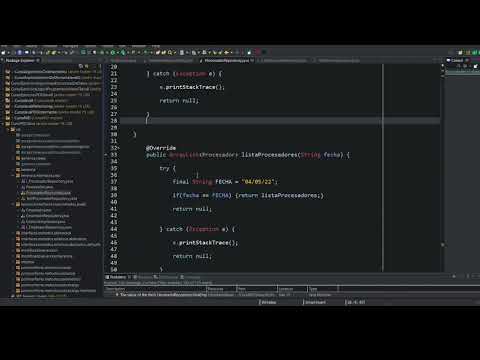Click the green Run toolbar icon
Screen dimensions: 480x360
pyautogui.click(x=113, y=52)
